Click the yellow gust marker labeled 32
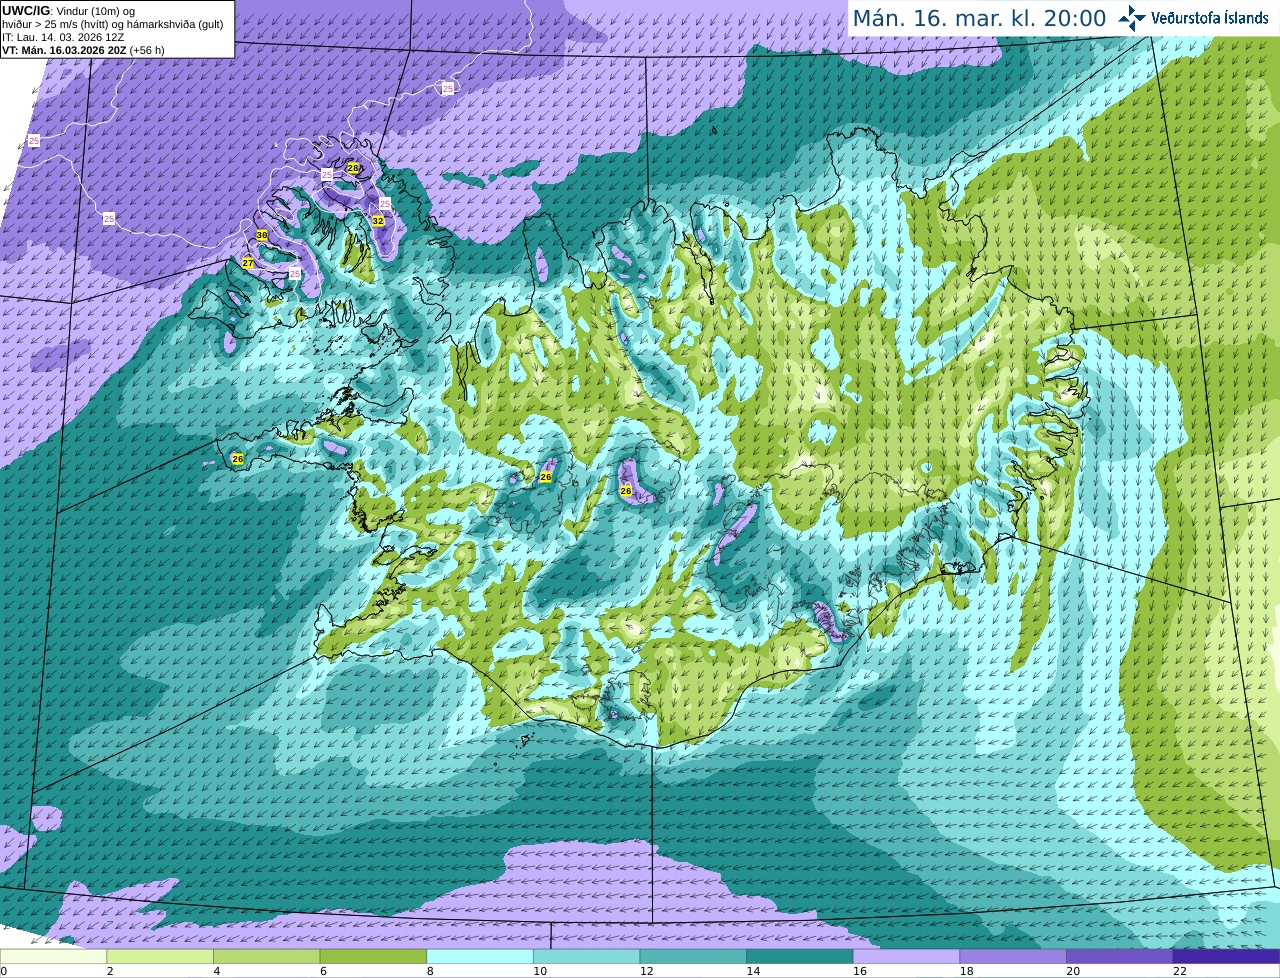 378,221
